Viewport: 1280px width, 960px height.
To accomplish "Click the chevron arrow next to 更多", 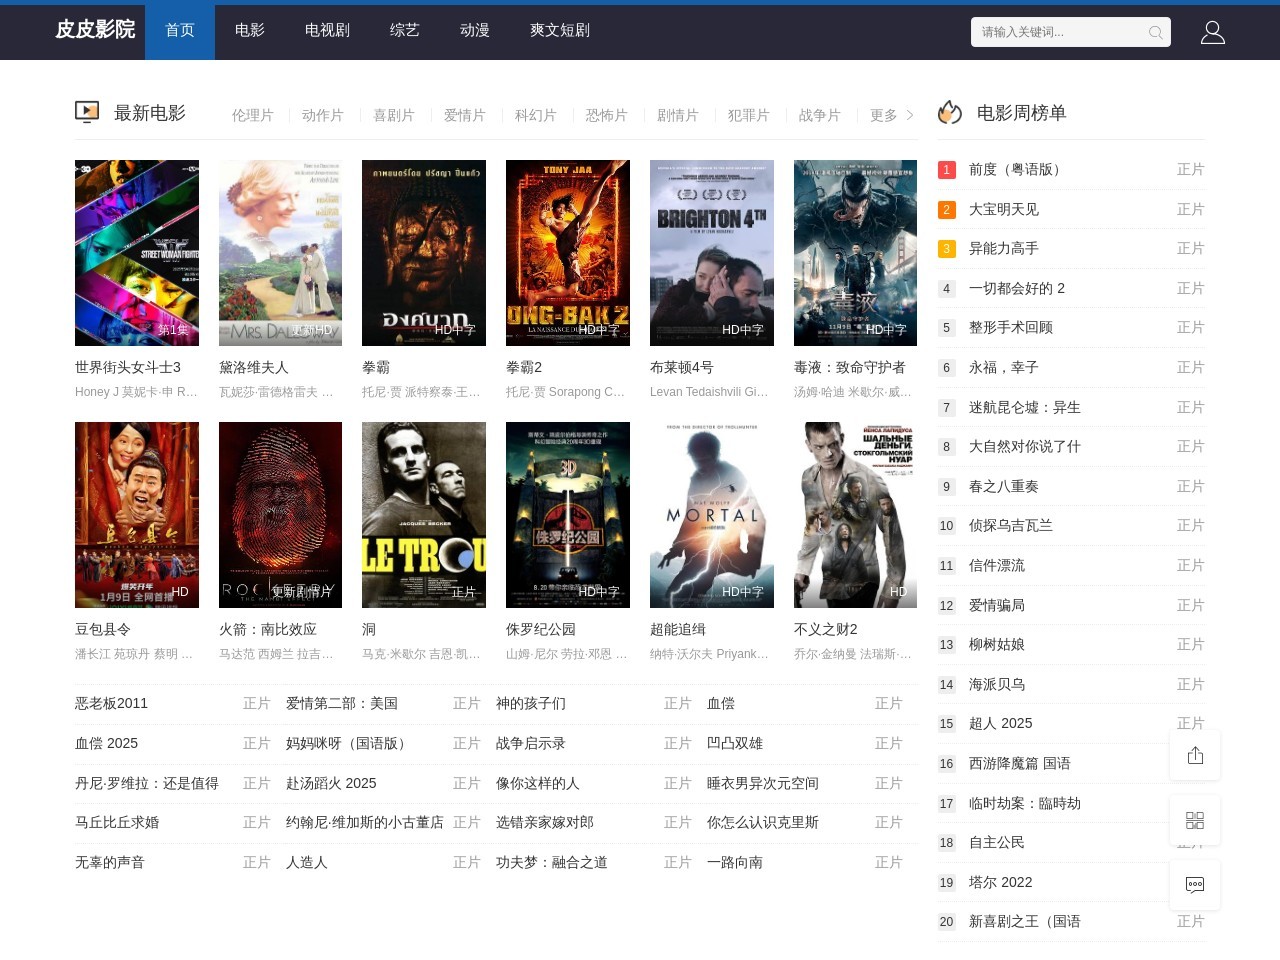I will (911, 115).
